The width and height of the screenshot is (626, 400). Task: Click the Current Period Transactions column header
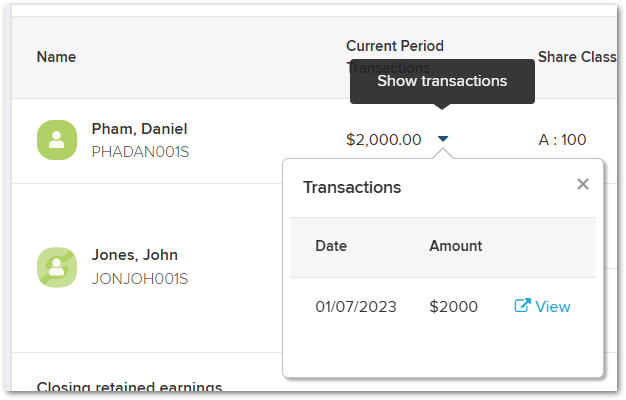395,56
